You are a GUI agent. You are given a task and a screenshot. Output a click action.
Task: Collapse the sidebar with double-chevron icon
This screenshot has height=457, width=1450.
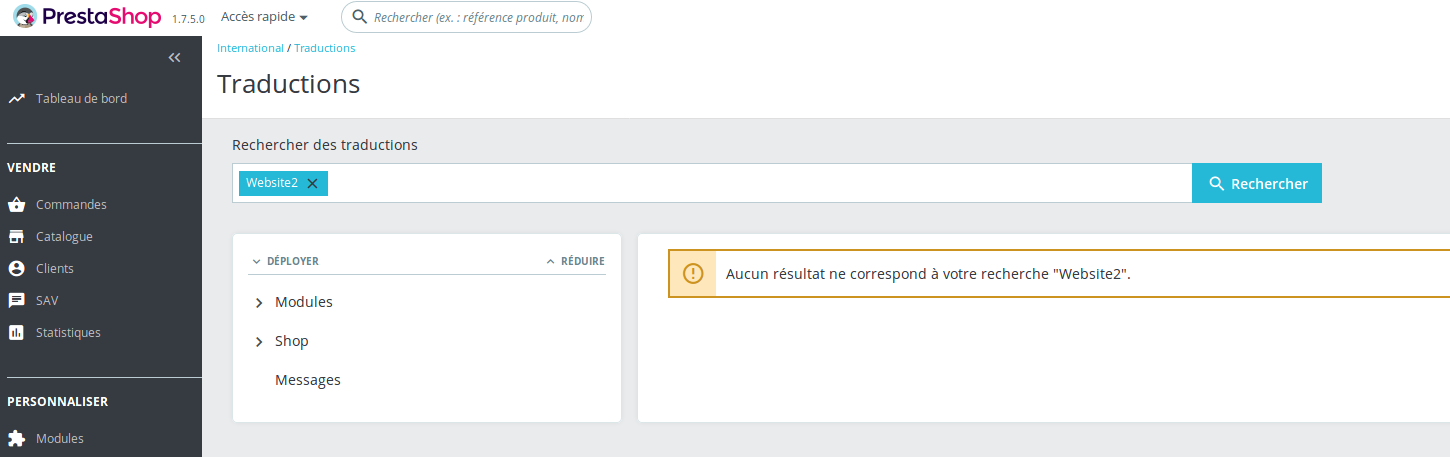tap(174, 58)
